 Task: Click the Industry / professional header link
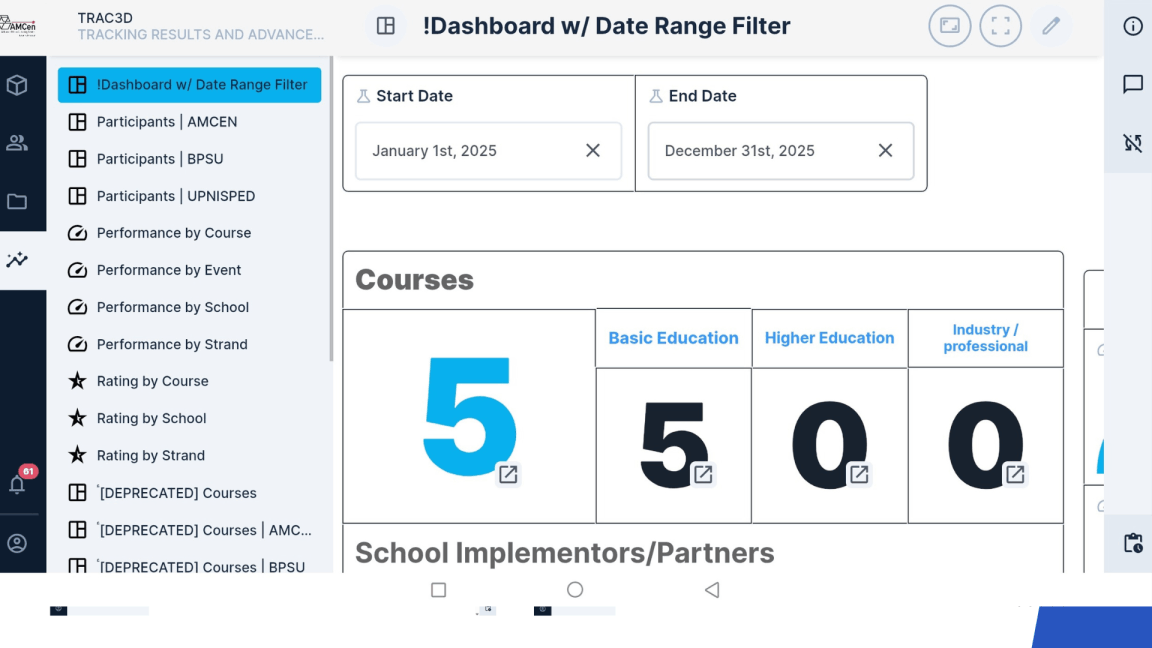pyautogui.click(x=985, y=338)
